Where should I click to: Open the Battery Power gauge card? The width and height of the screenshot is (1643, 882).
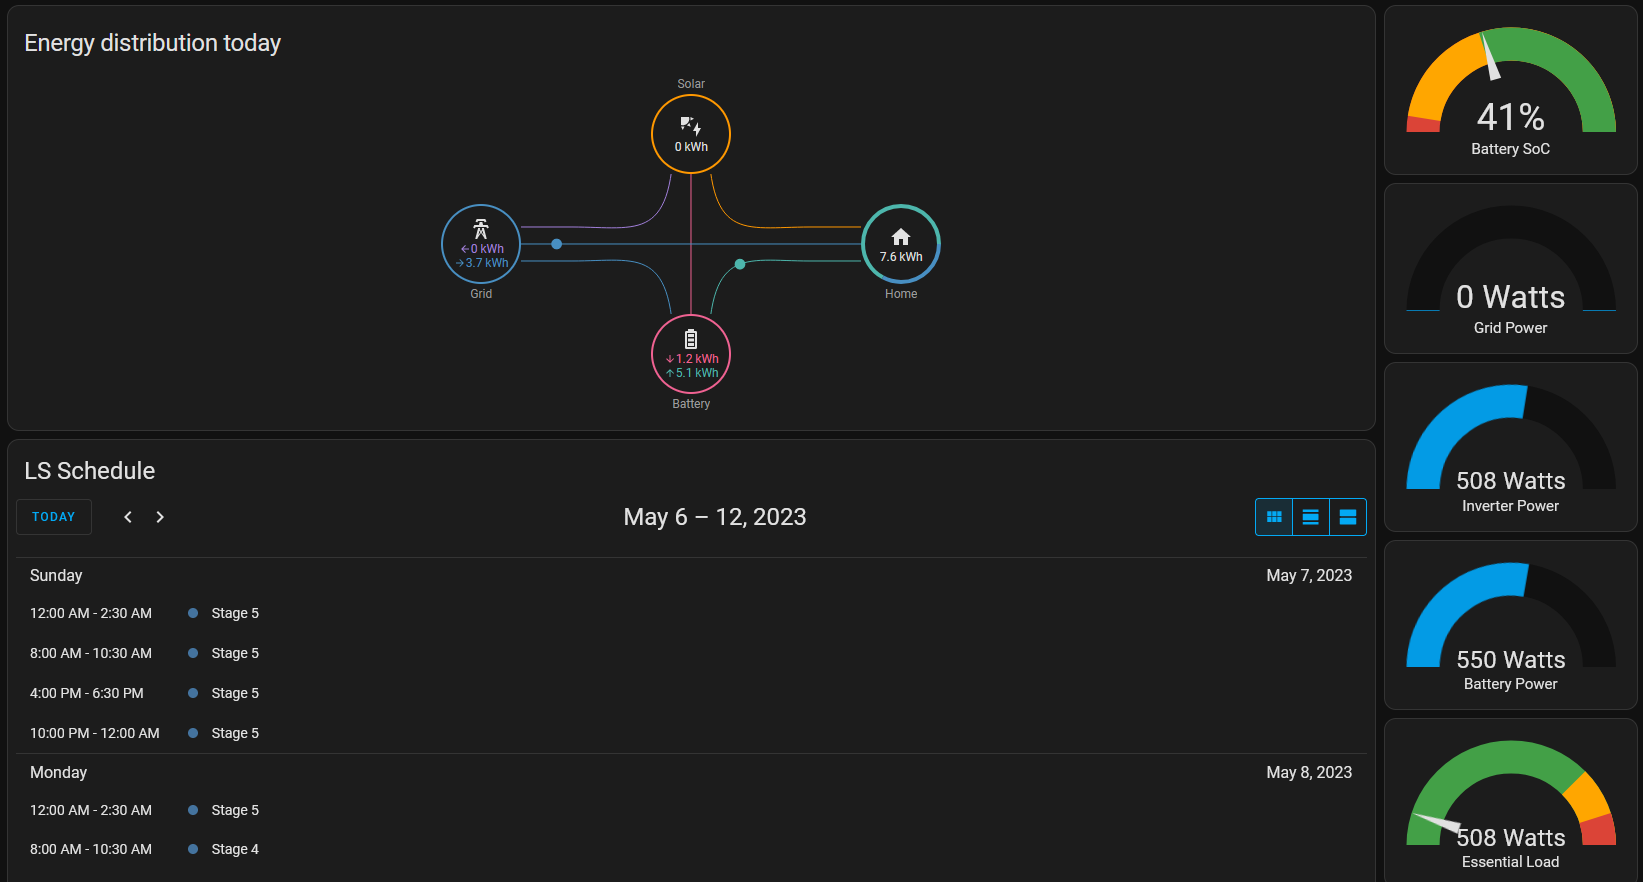point(1510,626)
